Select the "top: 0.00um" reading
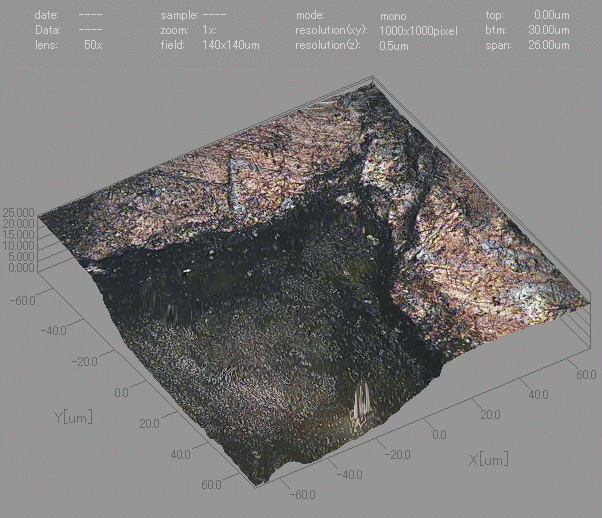 coord(552,16)
